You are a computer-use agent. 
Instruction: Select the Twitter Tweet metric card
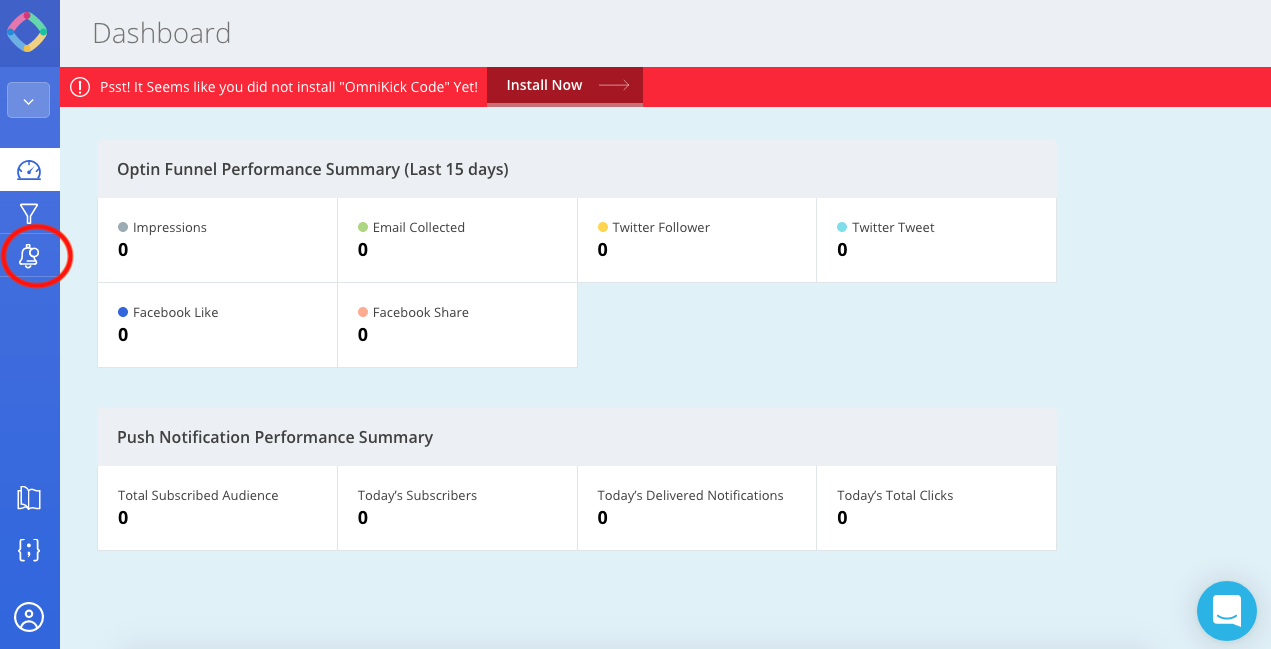[x=936, y=240]
